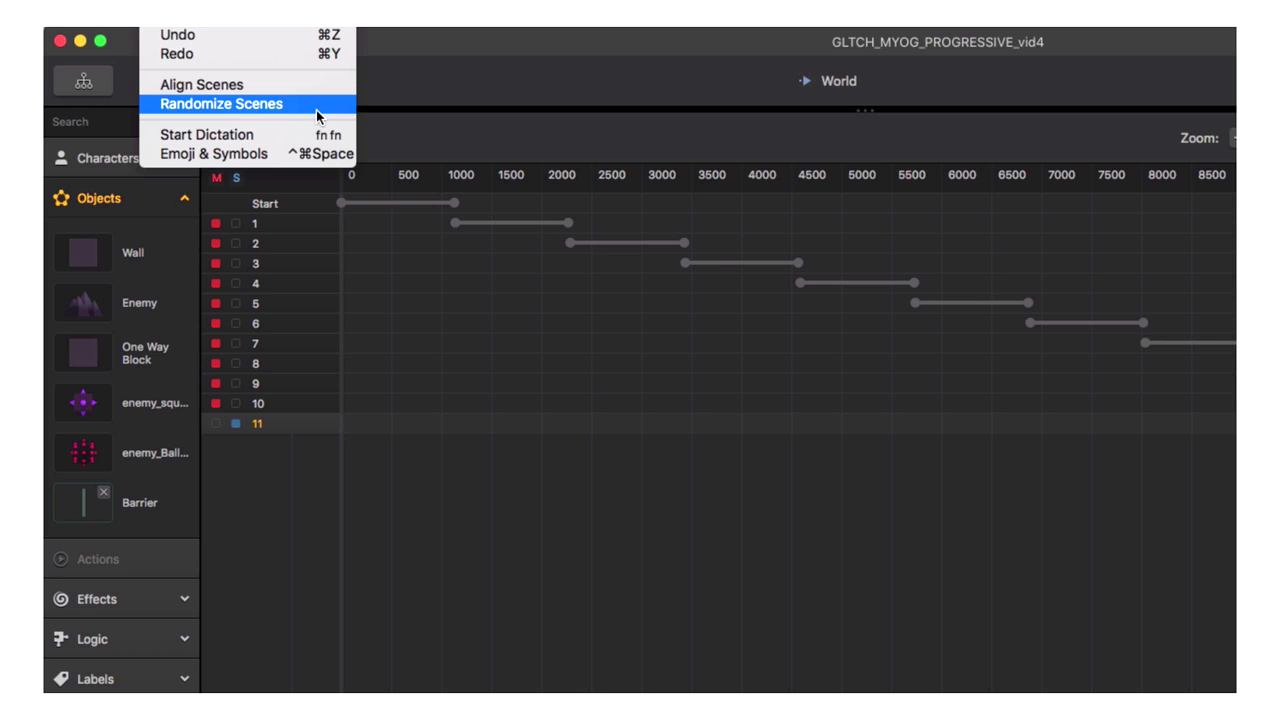Click the Start scene timeline bar endpoint
Image resolution: width=1280 pixels, height=720 pixels.
454,203
